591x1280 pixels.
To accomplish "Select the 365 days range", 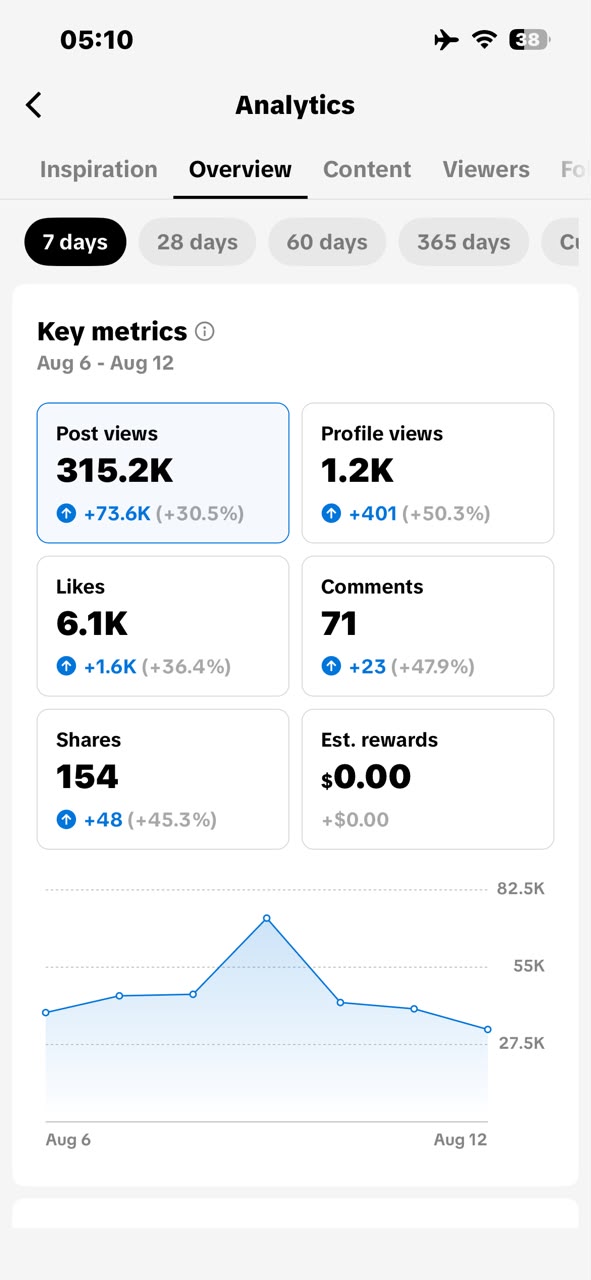I will coord(464,242).
